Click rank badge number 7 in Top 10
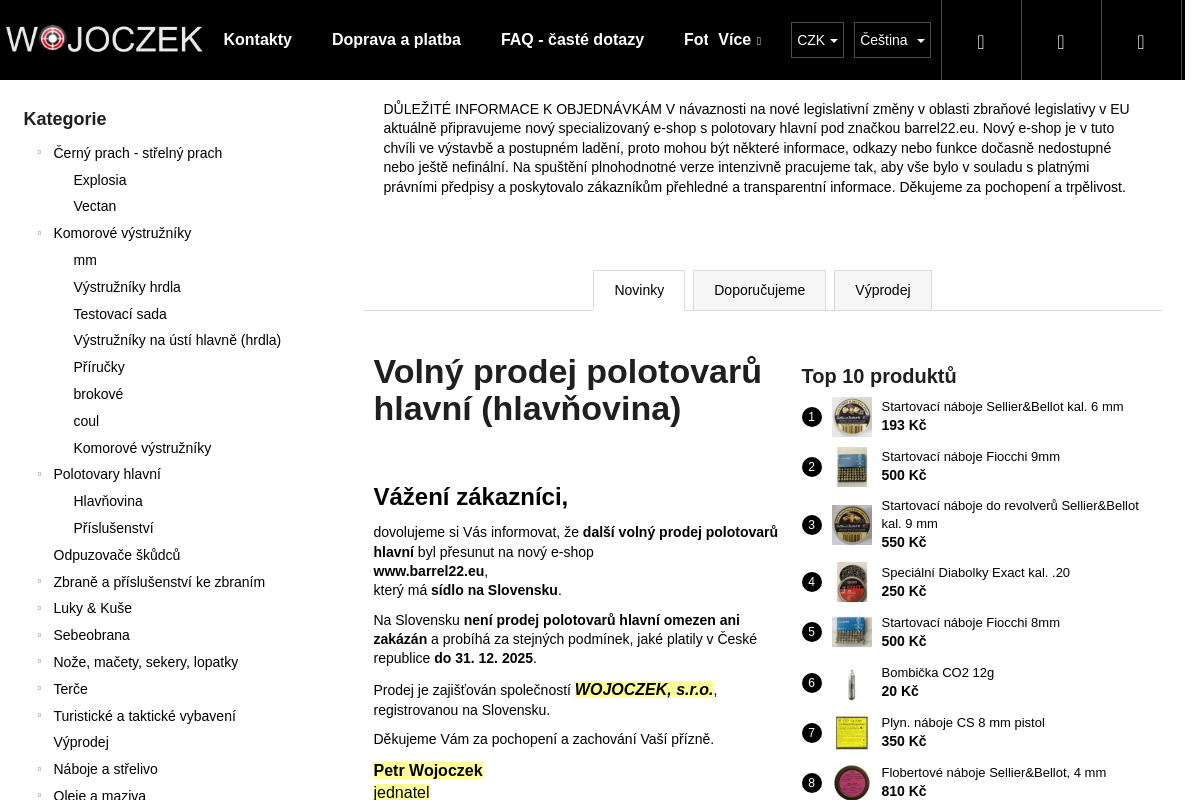This screenshot has height=800, width=1200. [x=811, y=733]
